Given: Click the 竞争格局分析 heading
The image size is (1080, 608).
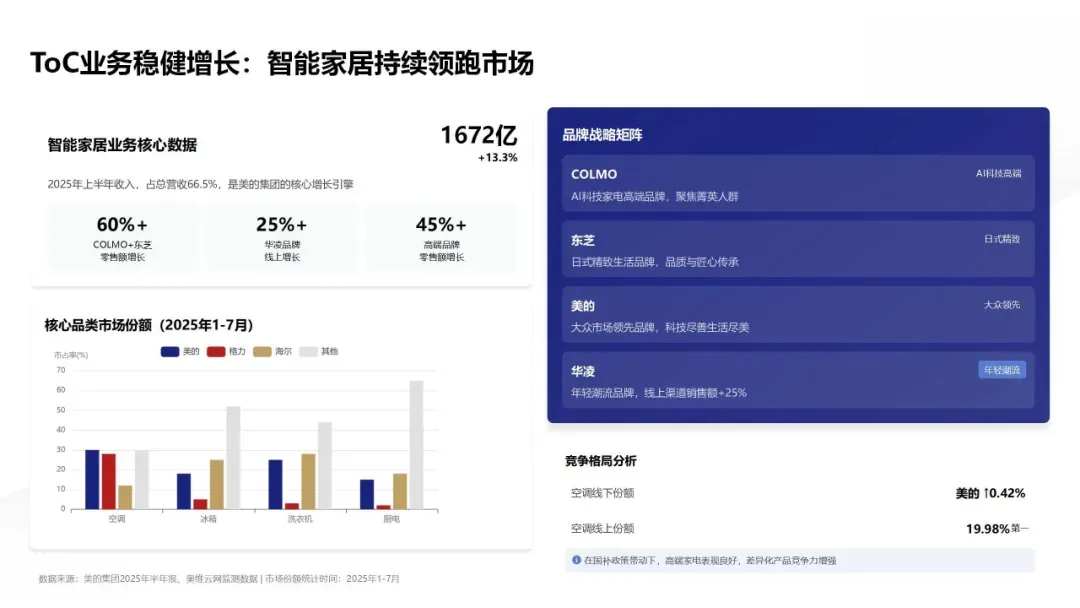Looking at the screenshot, I should 601,461.
